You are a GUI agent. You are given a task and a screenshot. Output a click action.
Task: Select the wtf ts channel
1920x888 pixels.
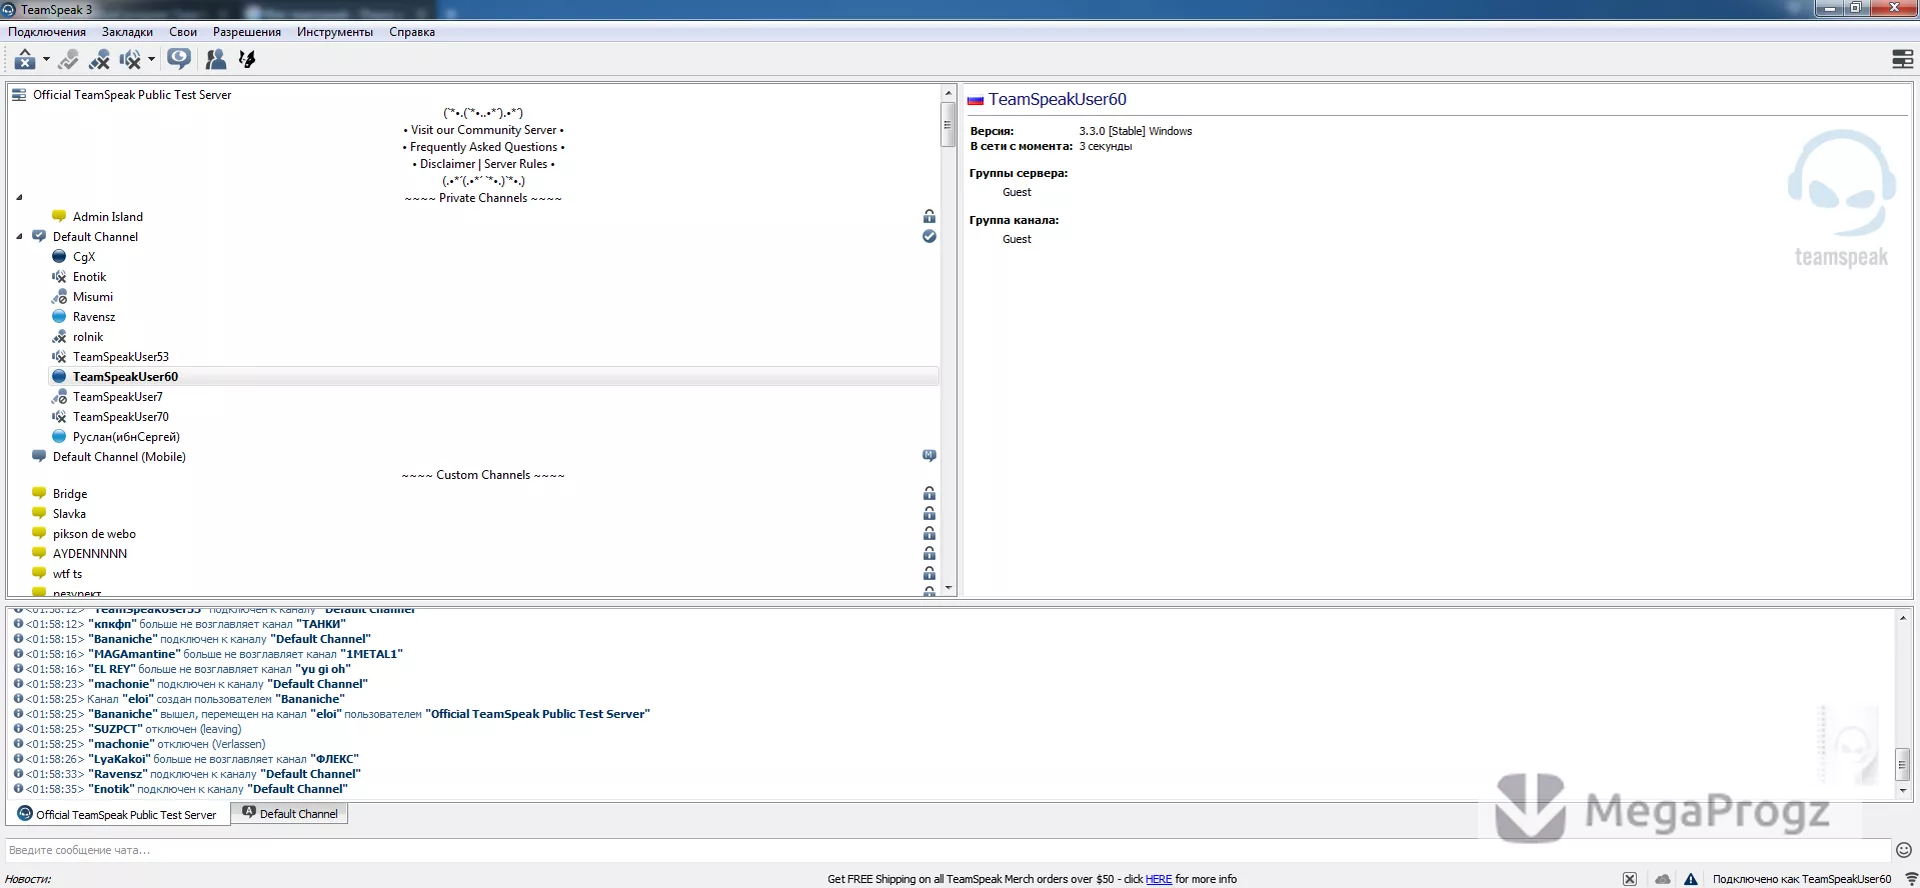coord(68,574)
